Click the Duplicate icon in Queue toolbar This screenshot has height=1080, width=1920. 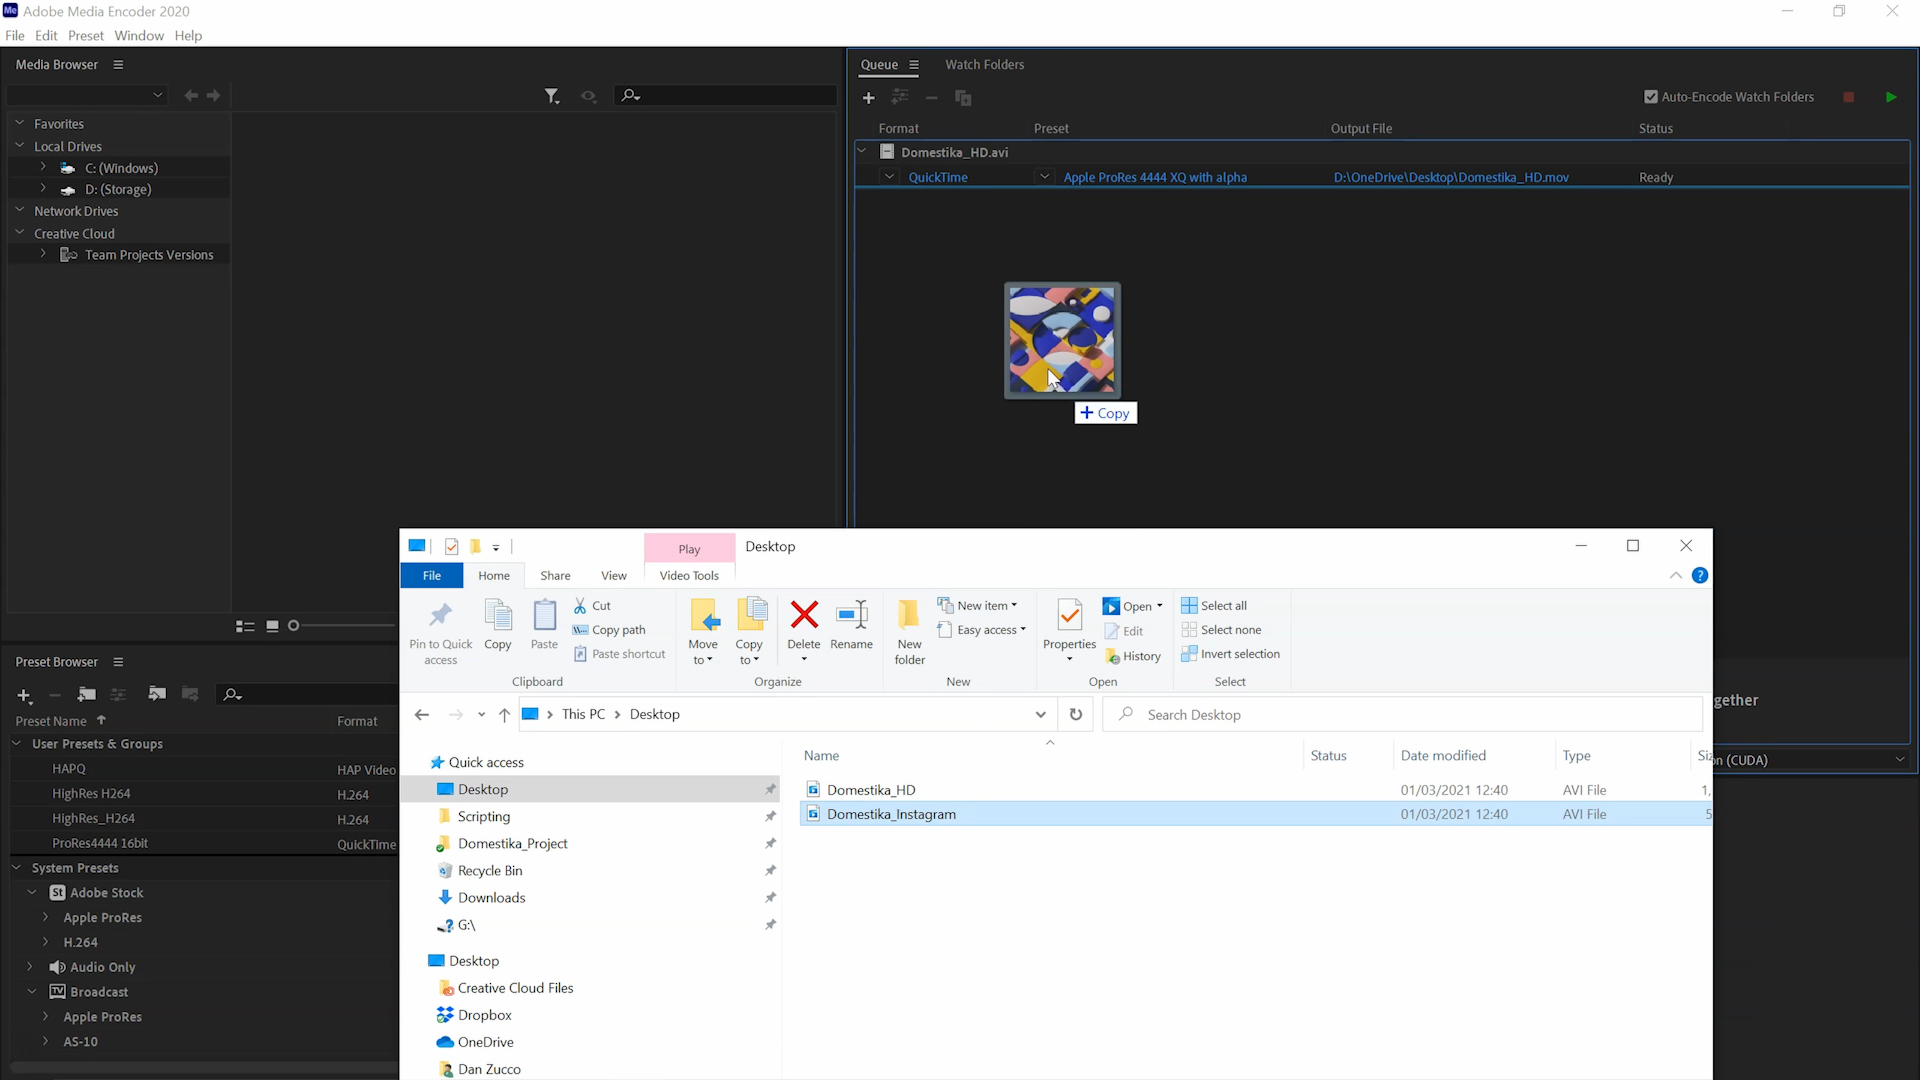click(x=963, y=98)
